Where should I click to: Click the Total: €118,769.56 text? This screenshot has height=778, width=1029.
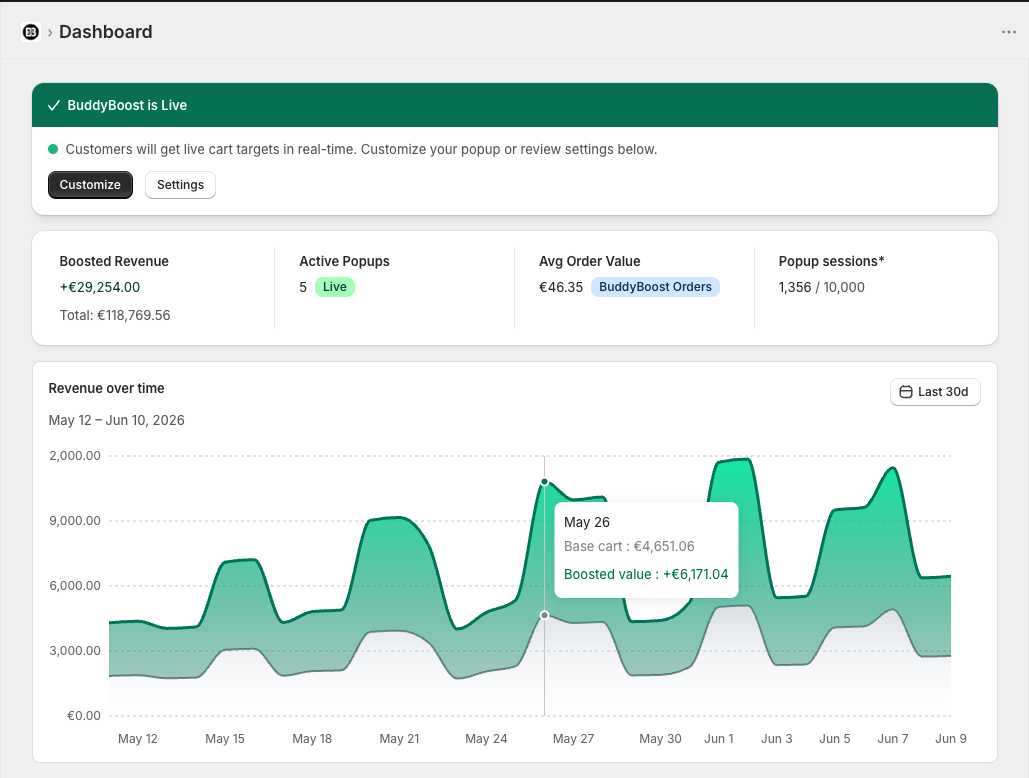point(115,316)
